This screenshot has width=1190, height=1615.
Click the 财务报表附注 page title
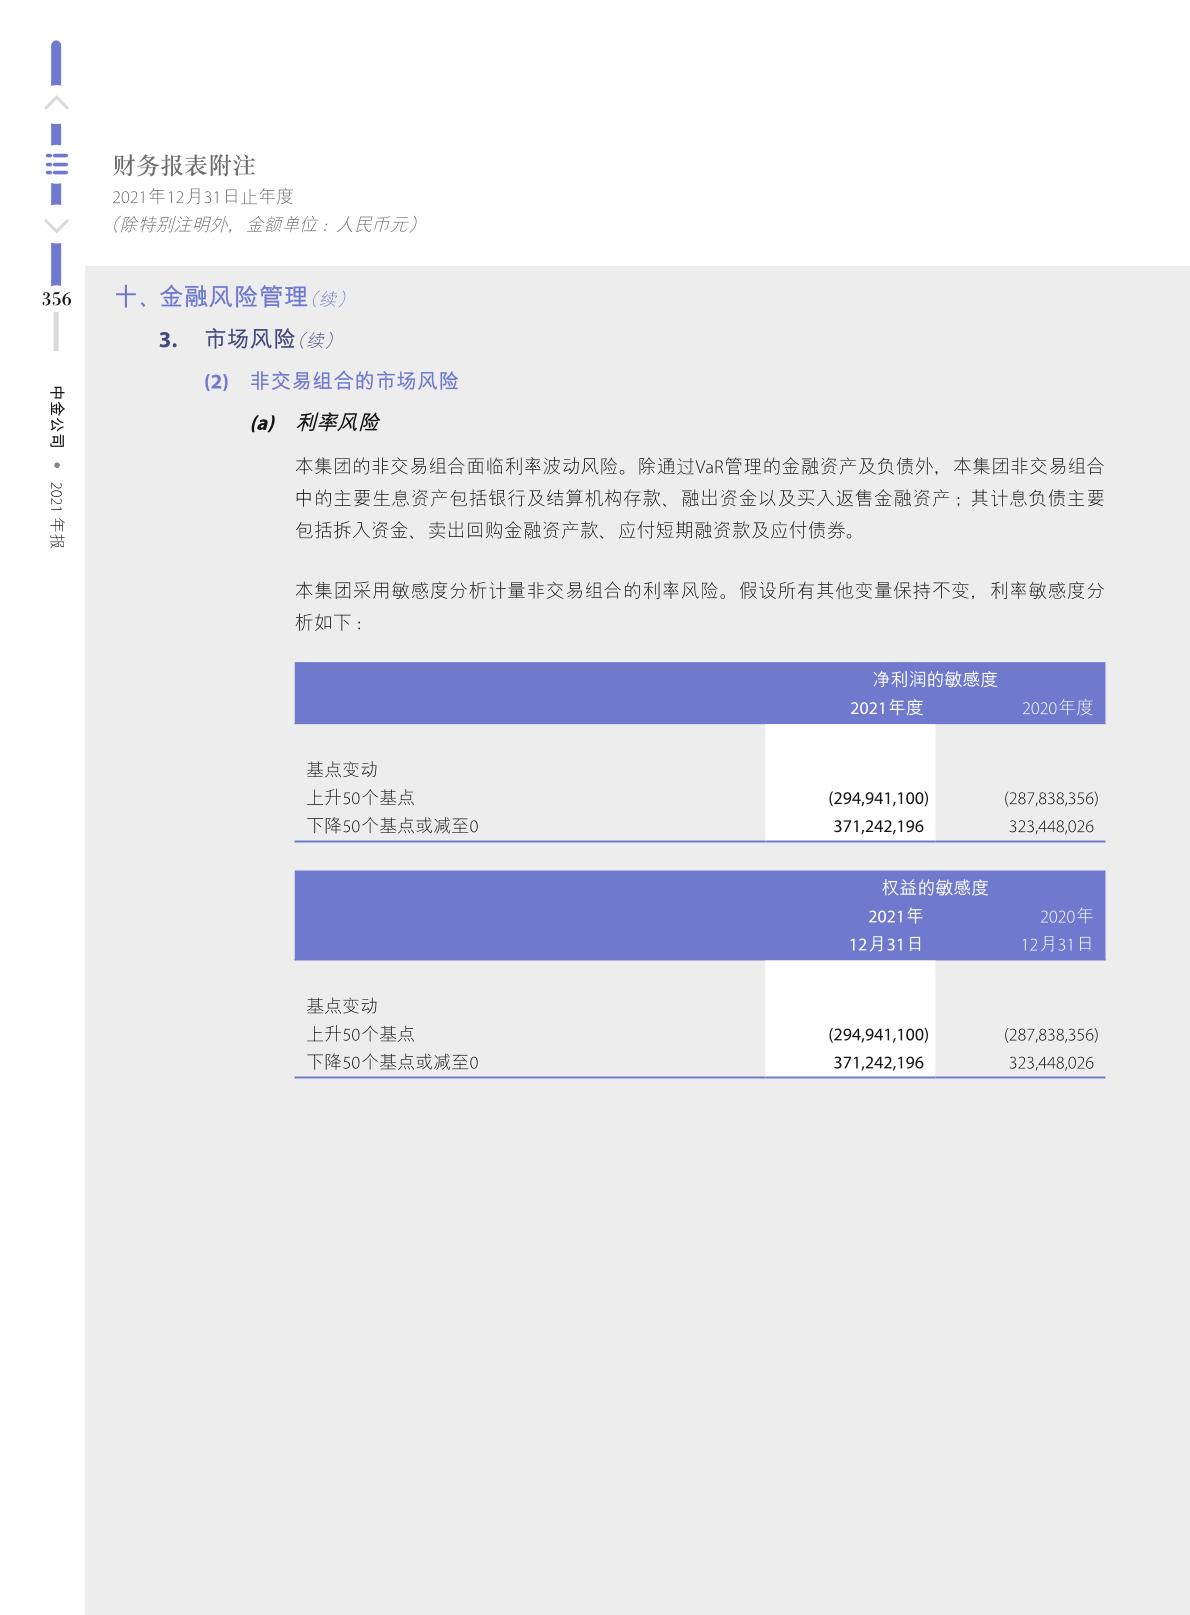184,165
